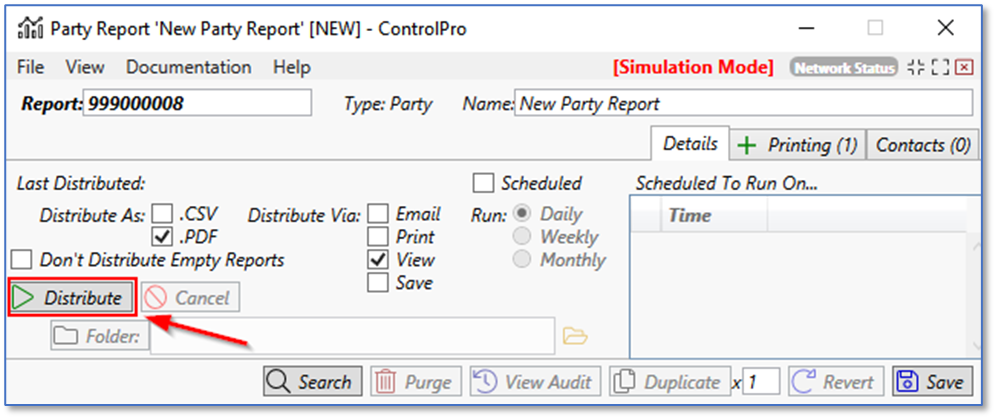
Task: Click the yellow browse folder icon
Action: [574, 336]
